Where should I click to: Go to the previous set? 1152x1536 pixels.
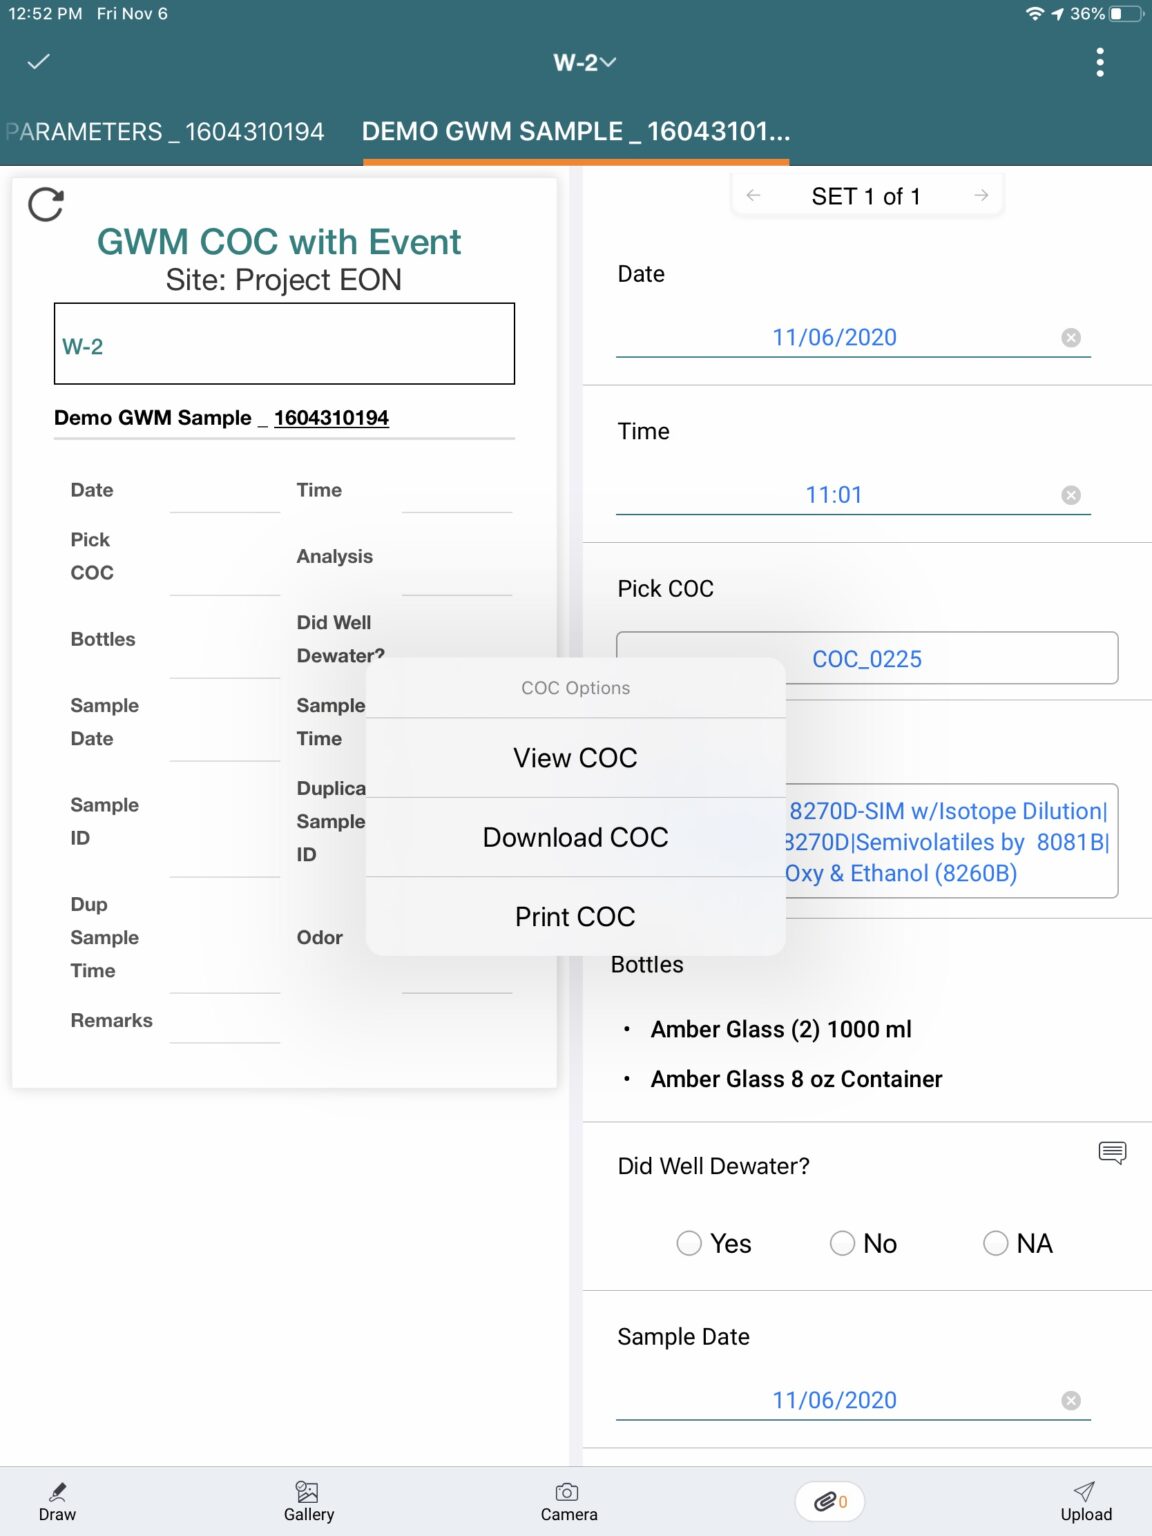pyautogui.click(x=752, y=195)
